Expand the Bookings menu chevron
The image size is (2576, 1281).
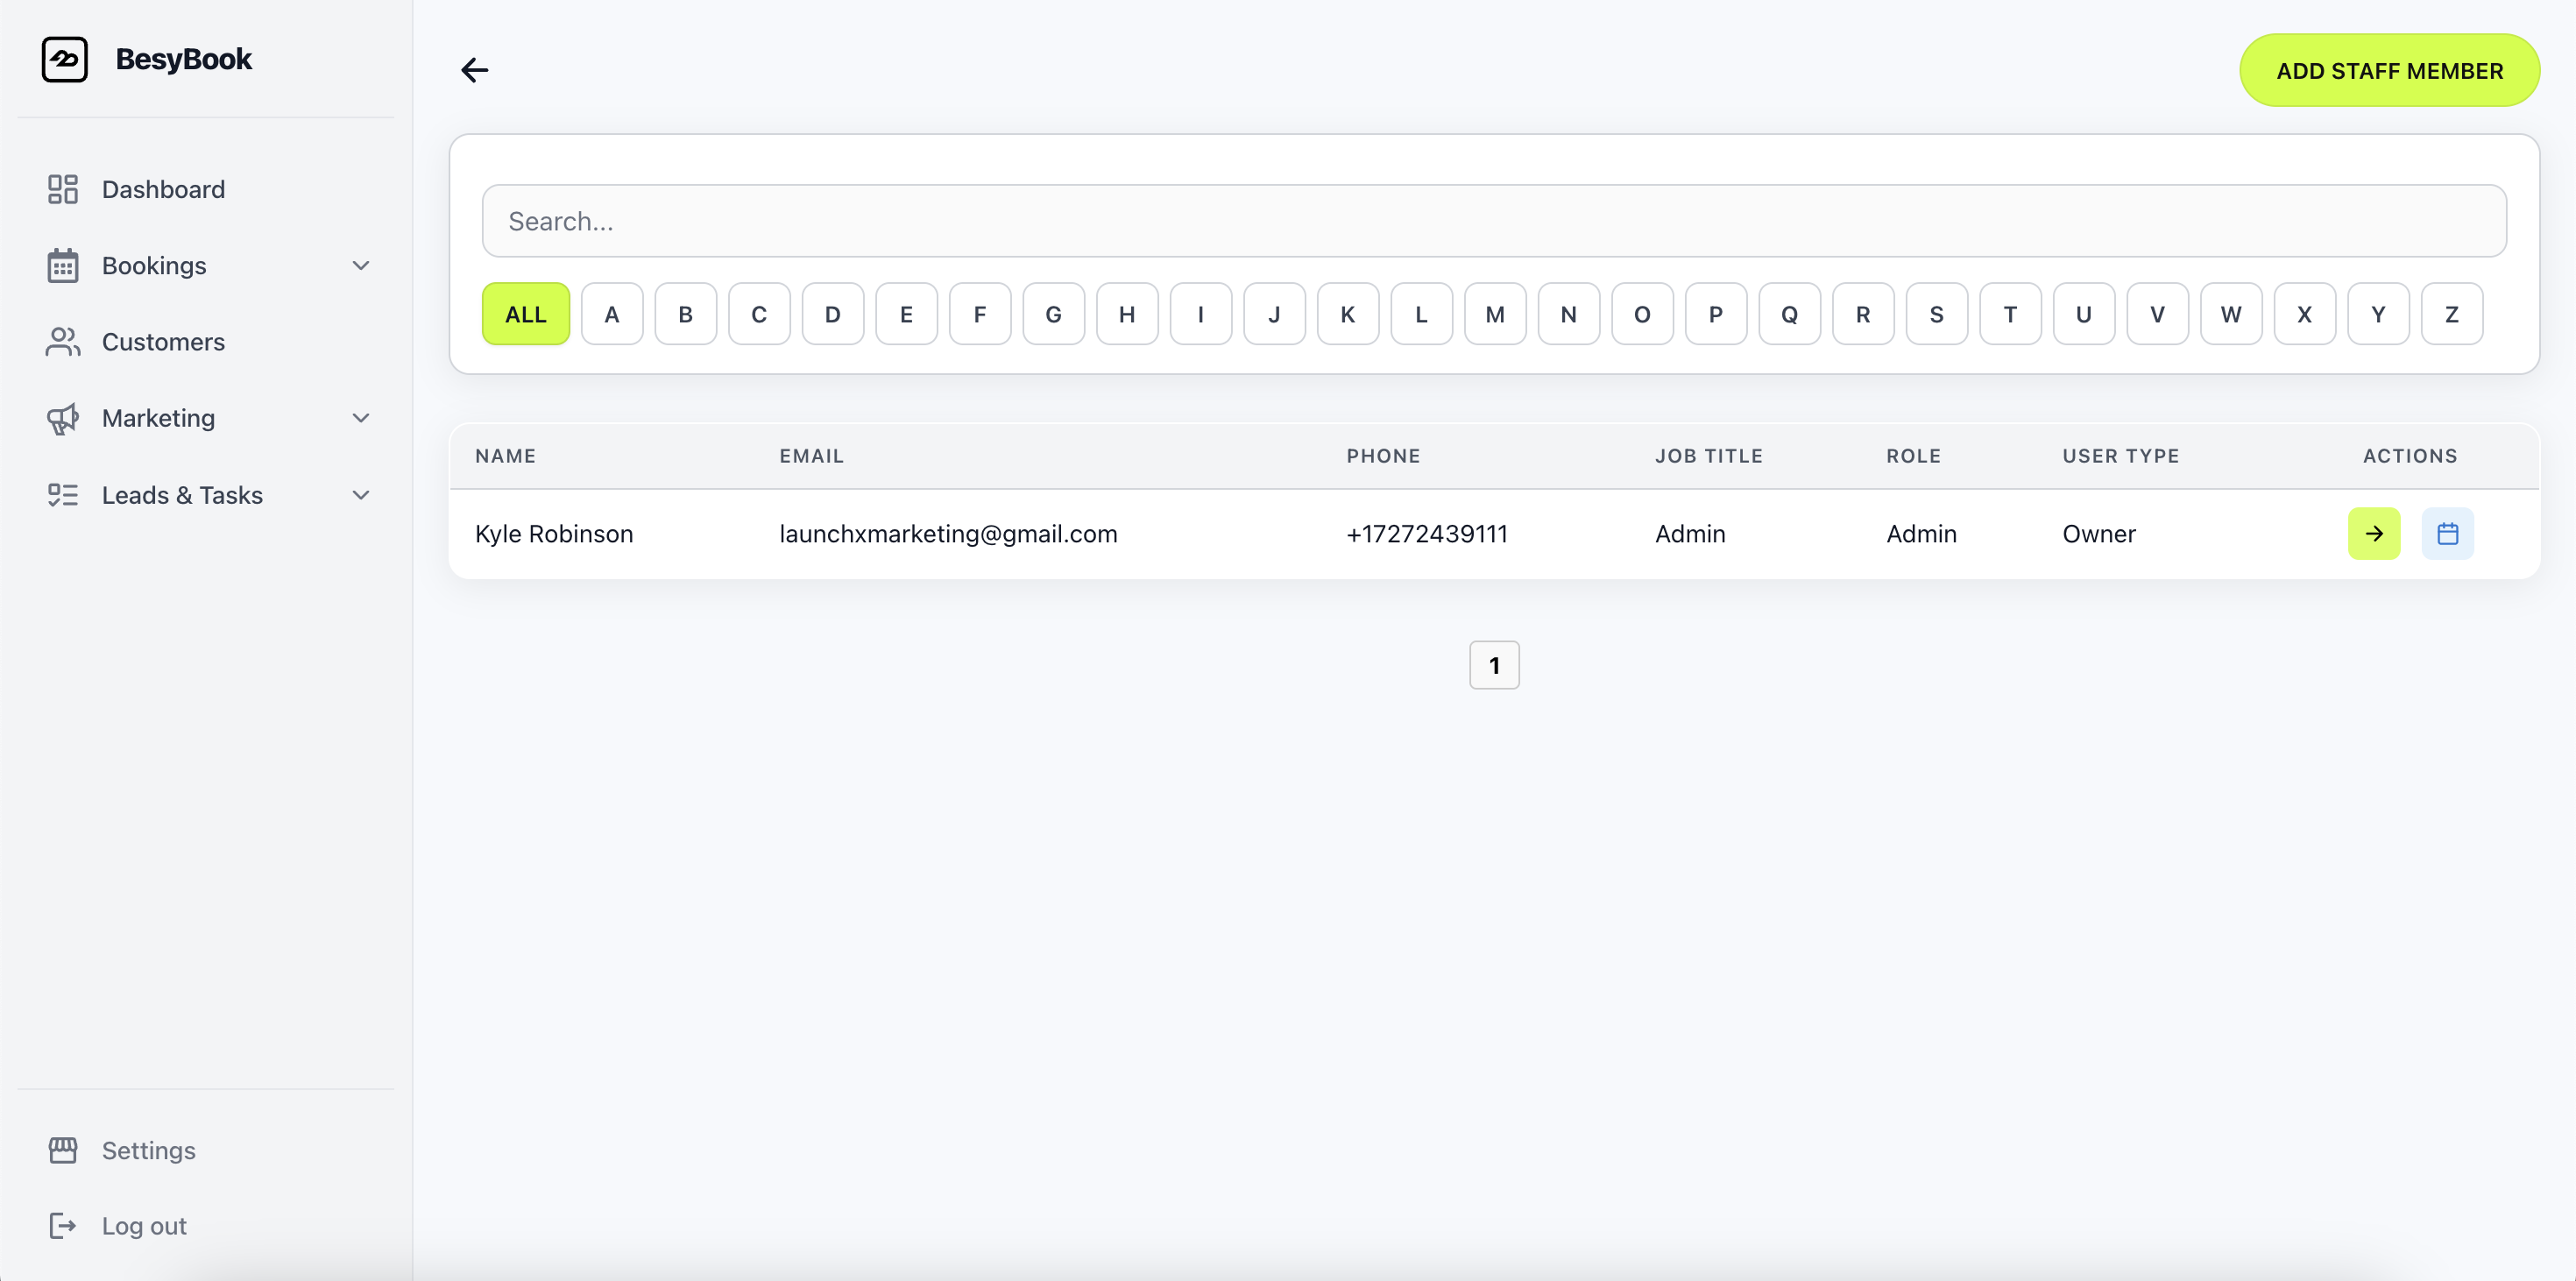[x=361, y=265]
